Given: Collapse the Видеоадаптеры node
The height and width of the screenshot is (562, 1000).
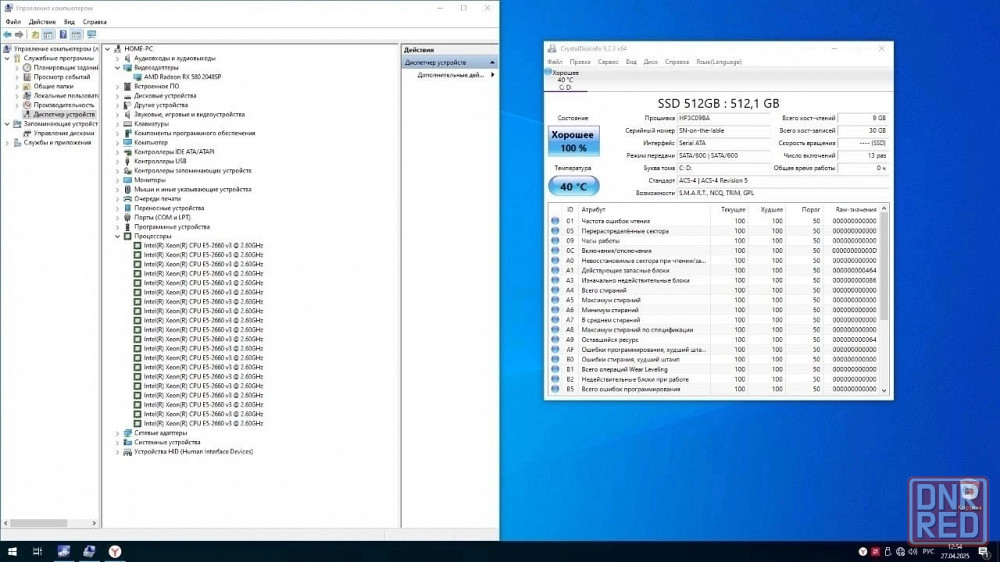Looking at the screenshot, I should click(118, 68).
